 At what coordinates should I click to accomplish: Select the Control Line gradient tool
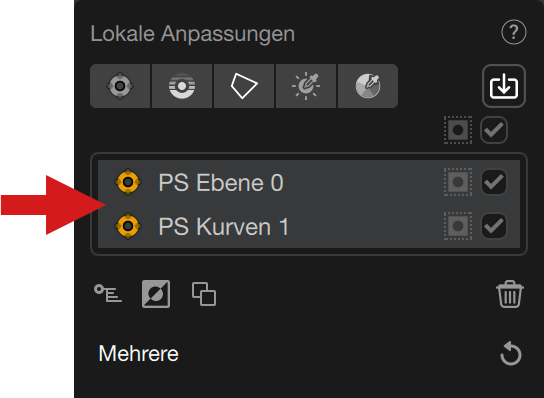click(x=182, y=86)
